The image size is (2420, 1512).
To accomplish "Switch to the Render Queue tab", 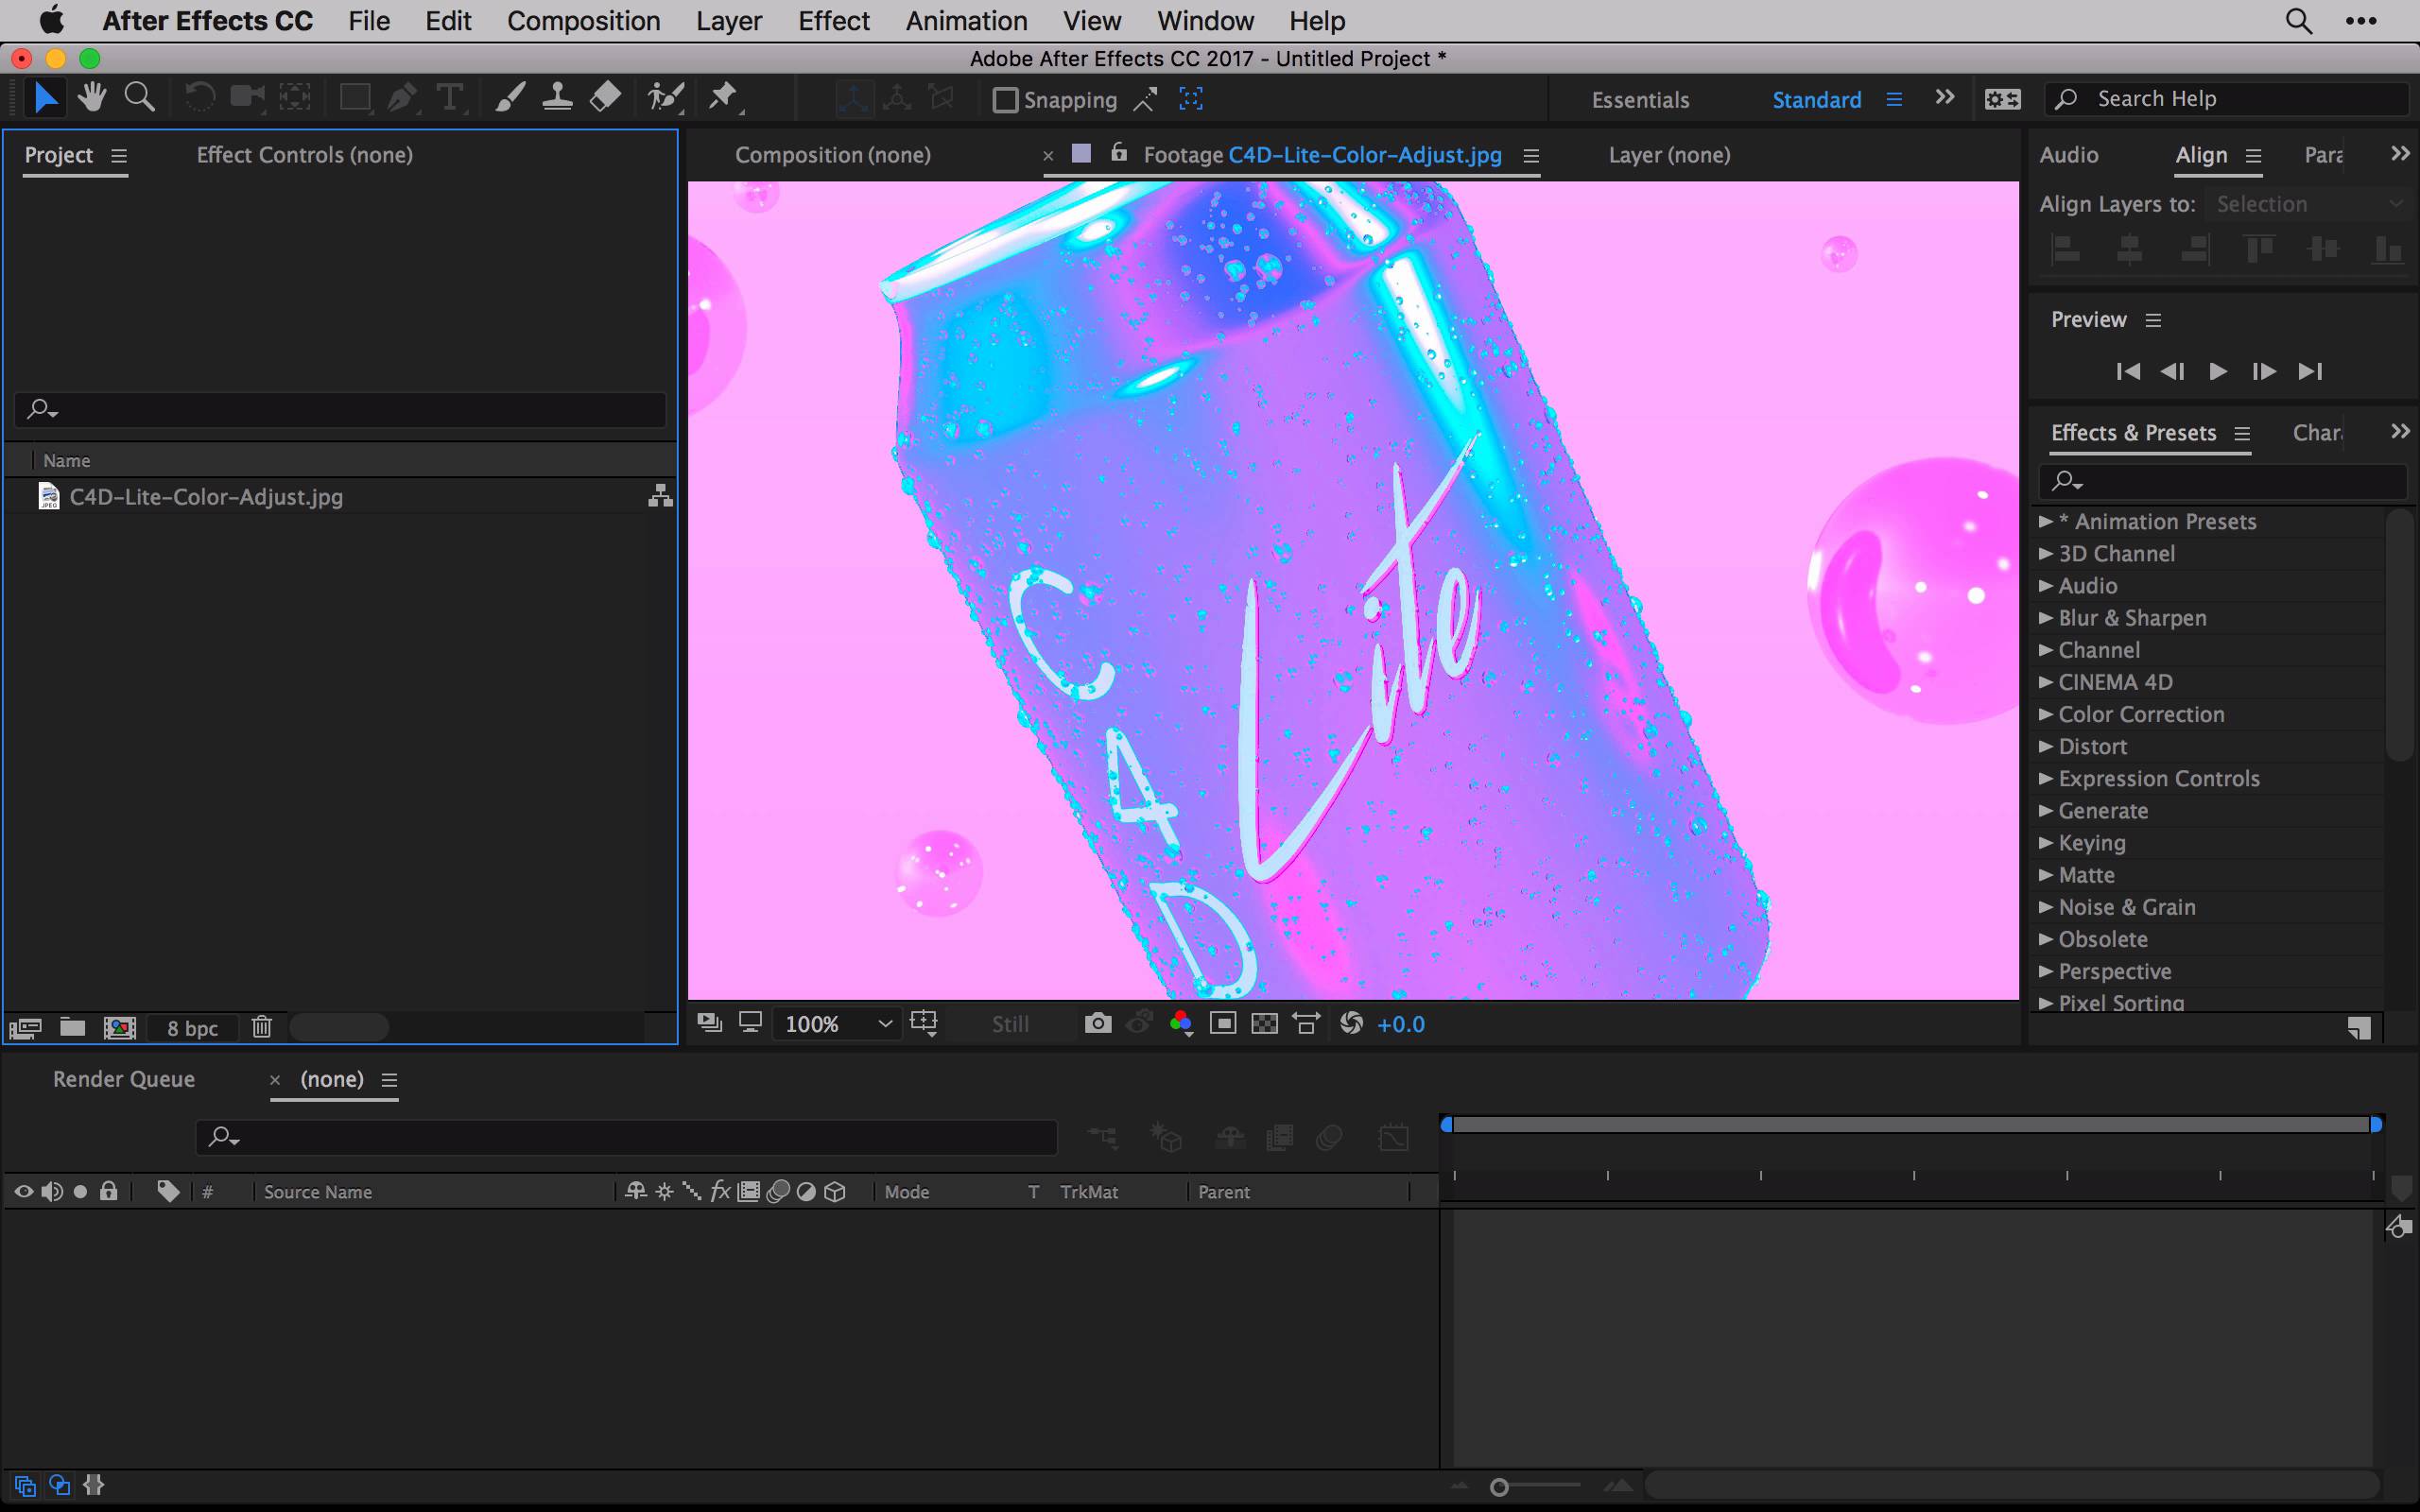I will [x=124, y=1079].
